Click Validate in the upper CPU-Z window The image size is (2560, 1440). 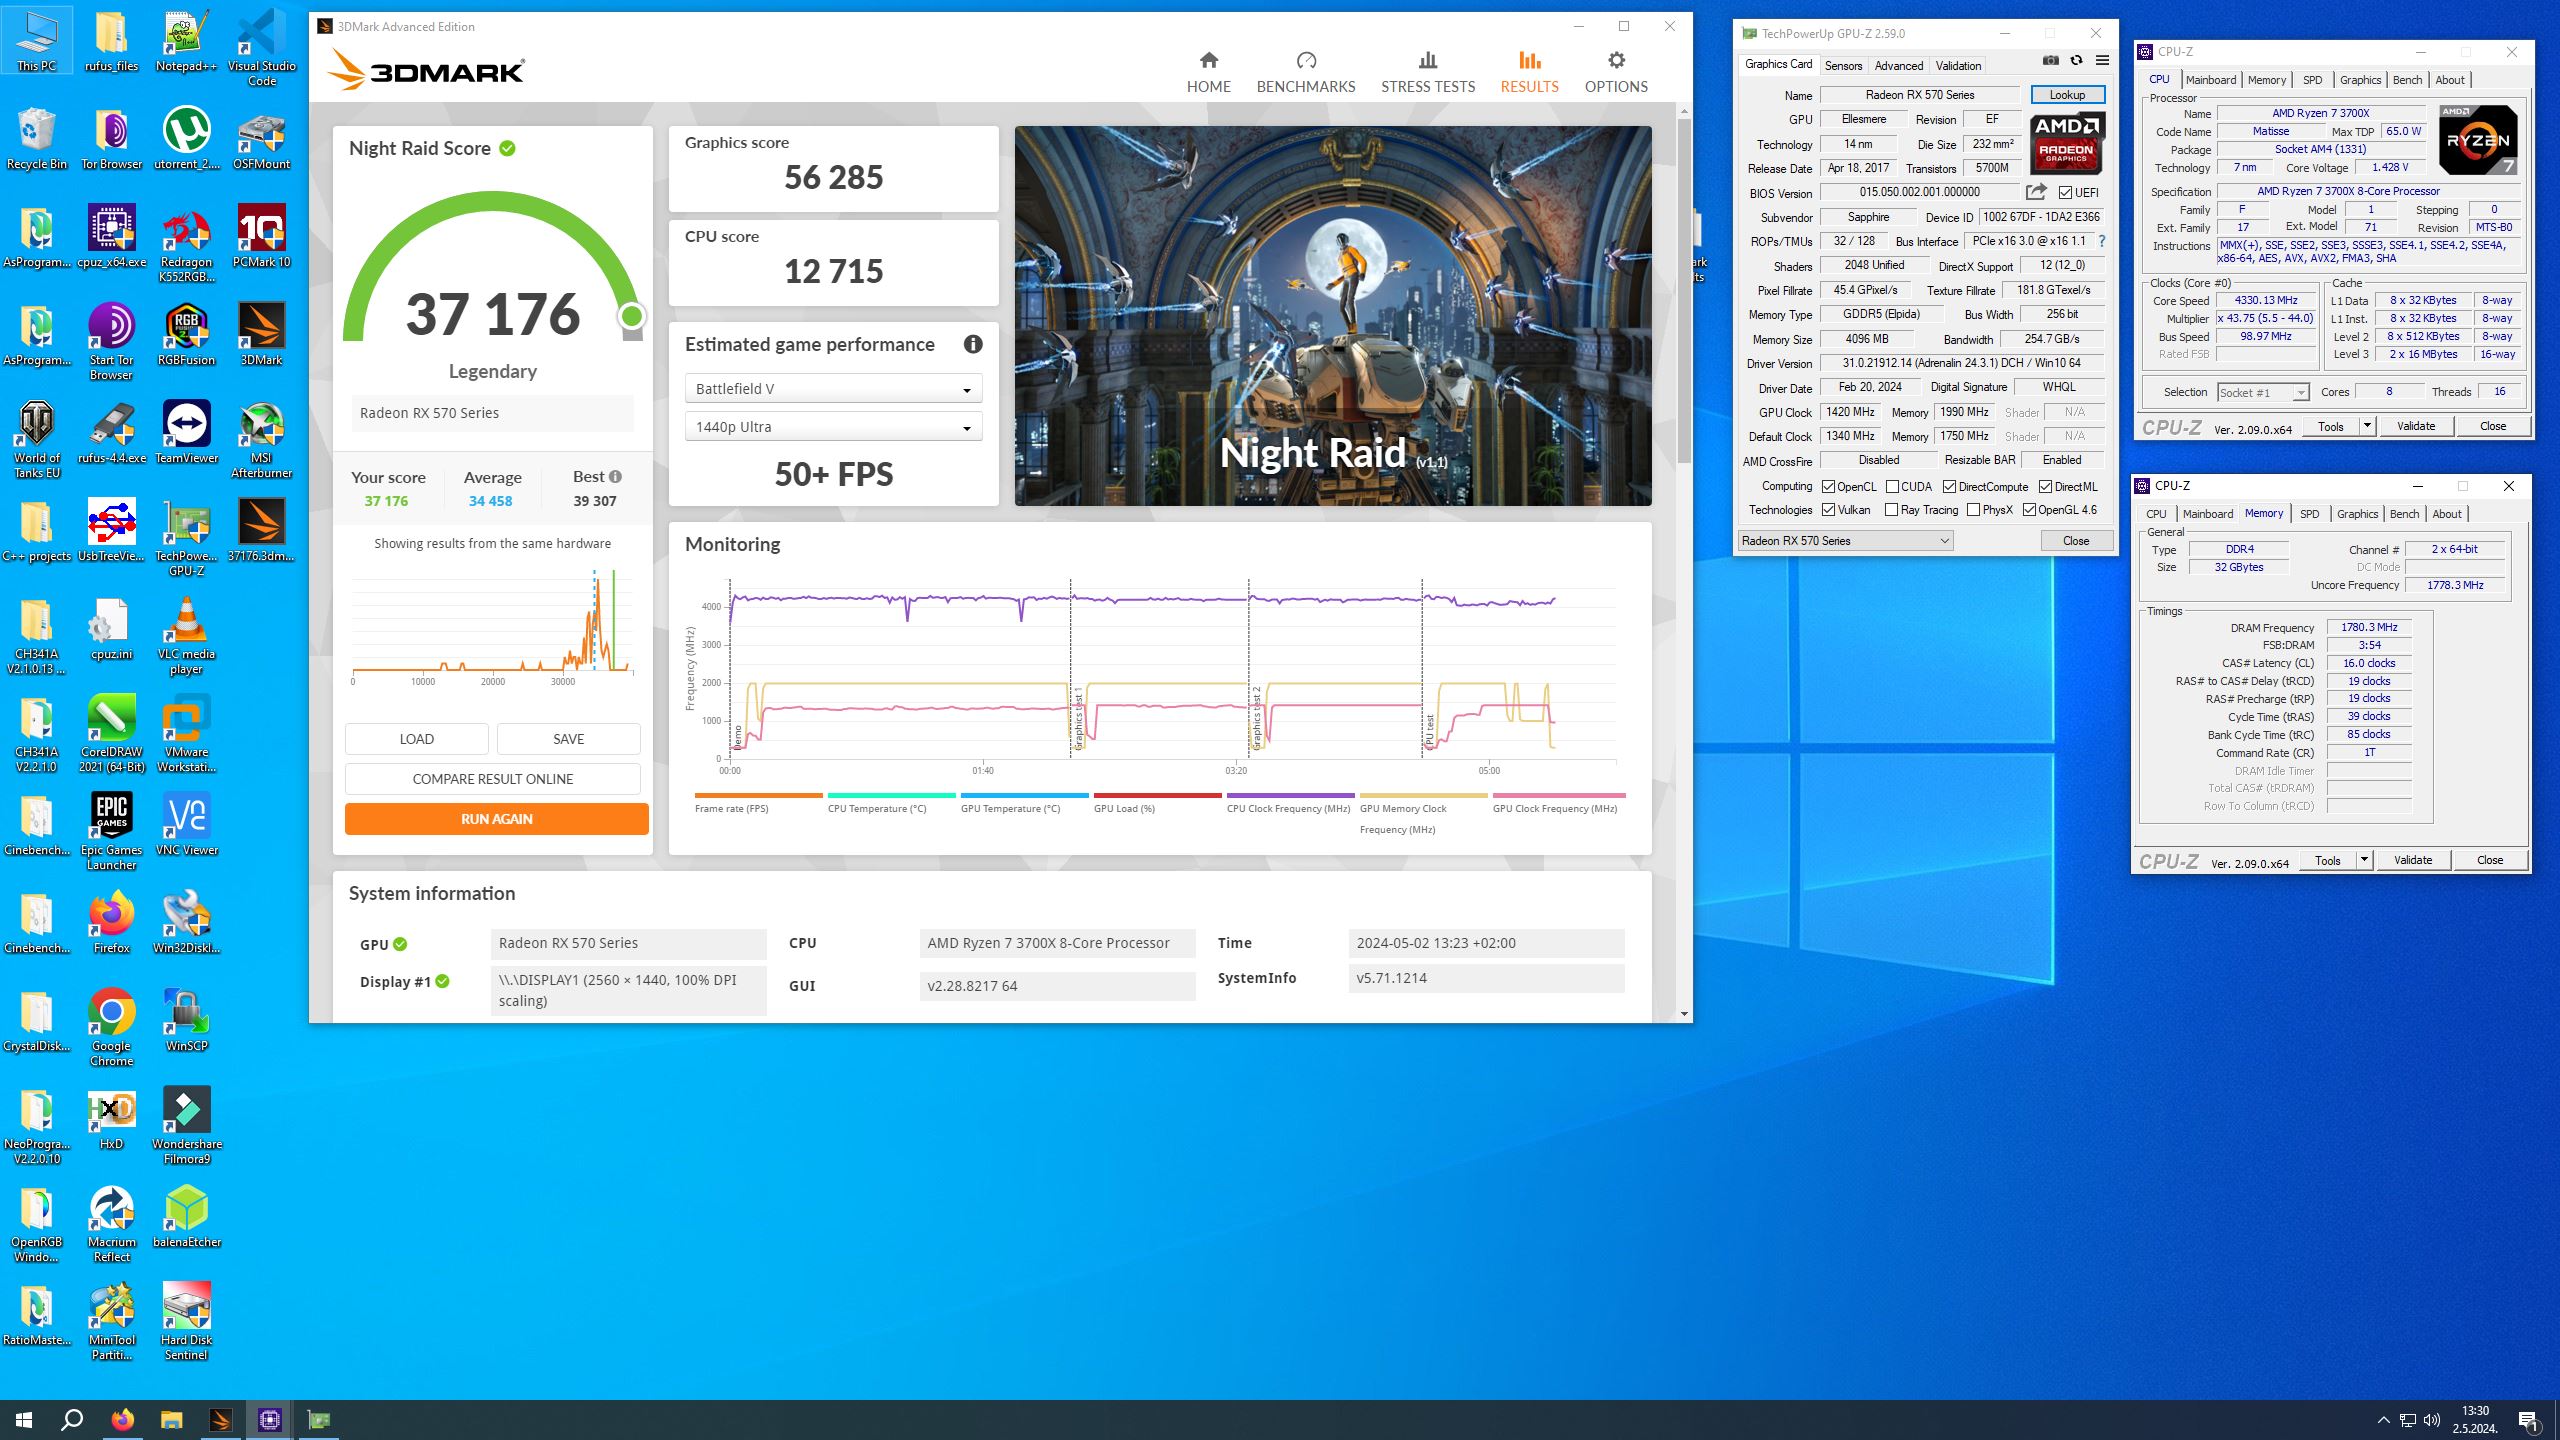2415,426
